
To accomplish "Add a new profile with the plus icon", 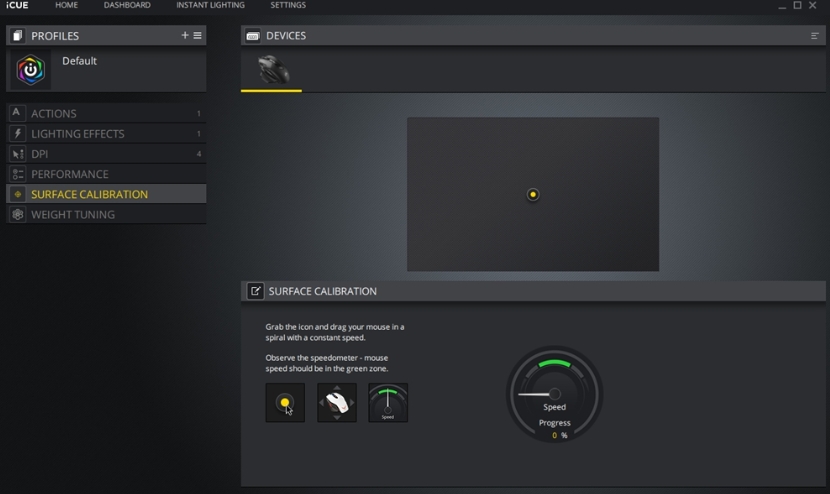I will click(185, 35).
